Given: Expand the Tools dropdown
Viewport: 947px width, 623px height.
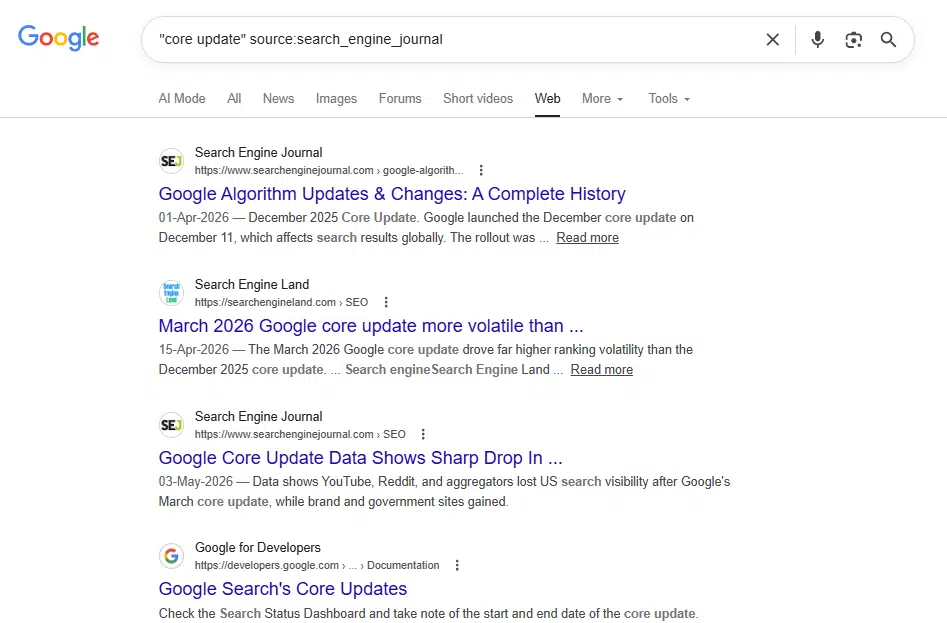Looking at the screenshot, I should pyautogui.click(x=669, y=98).
